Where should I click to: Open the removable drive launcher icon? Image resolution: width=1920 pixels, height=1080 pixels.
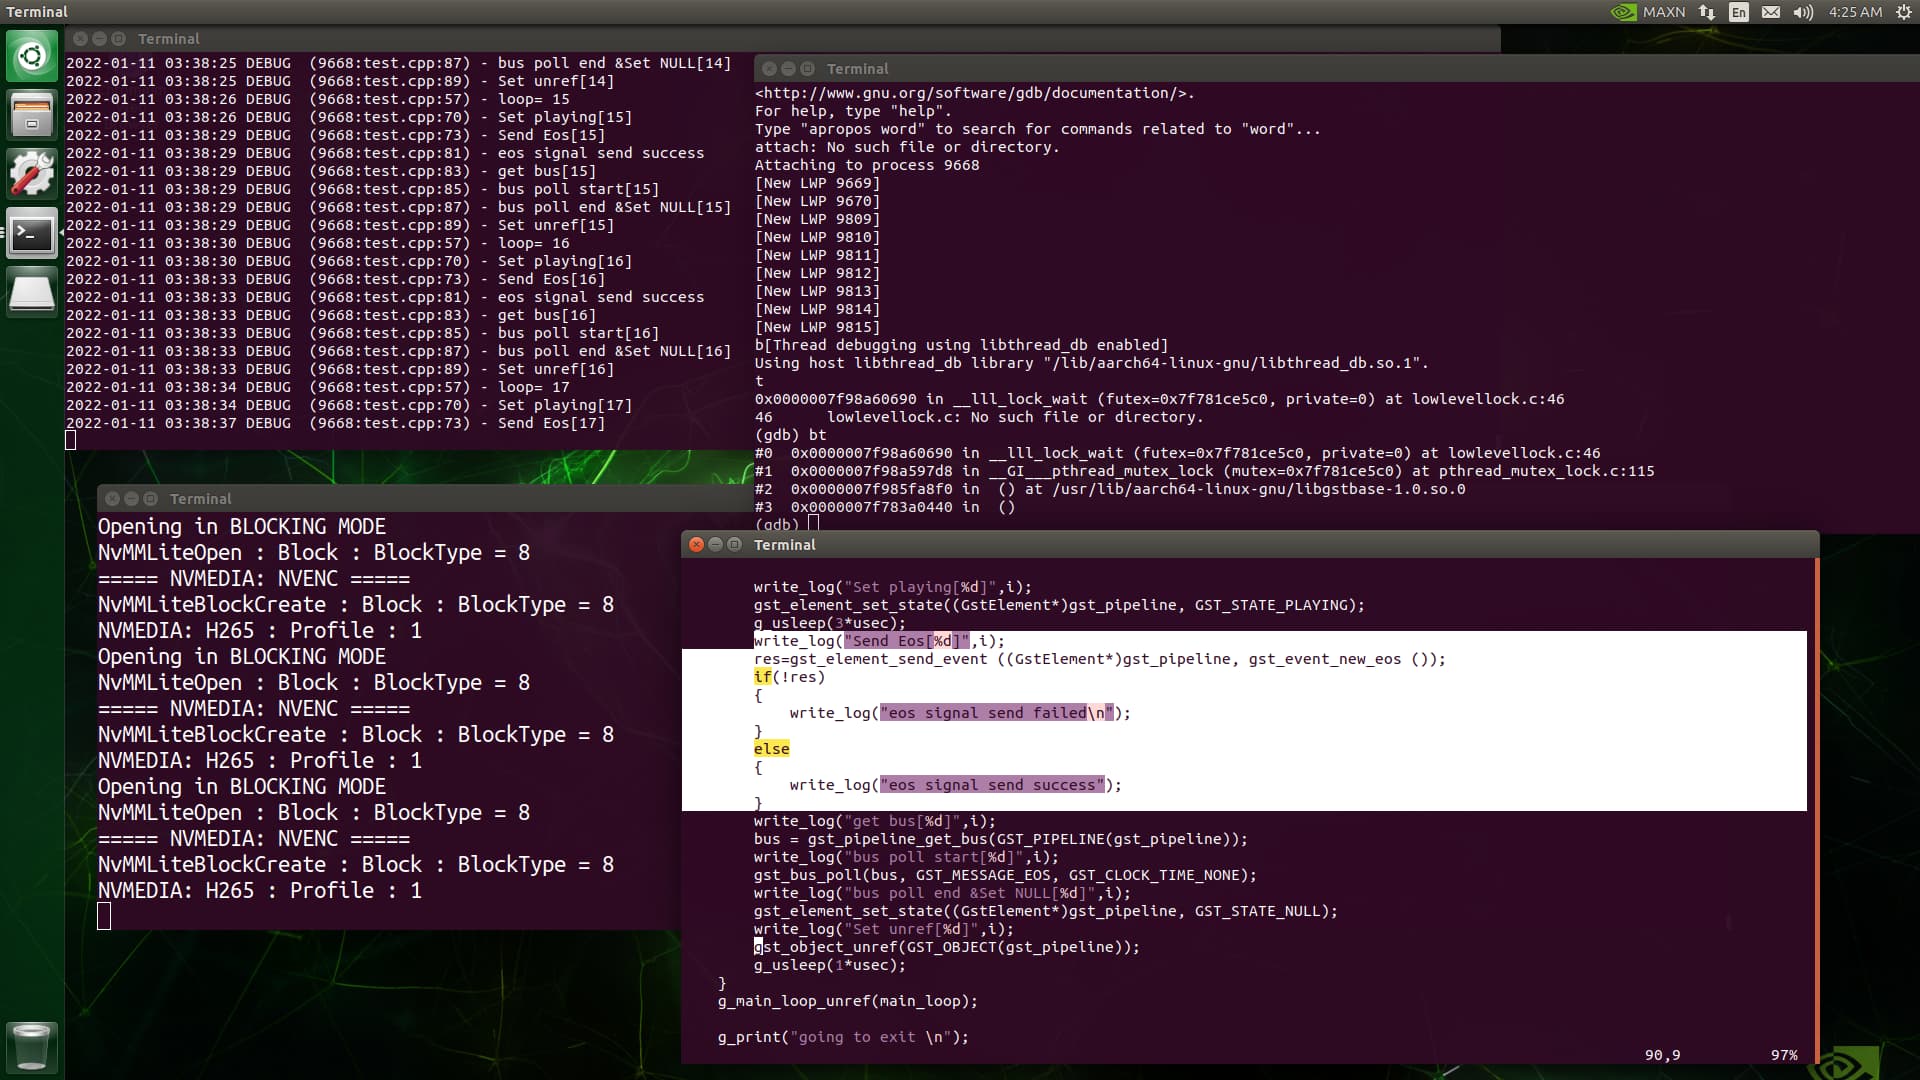(32, 293)
